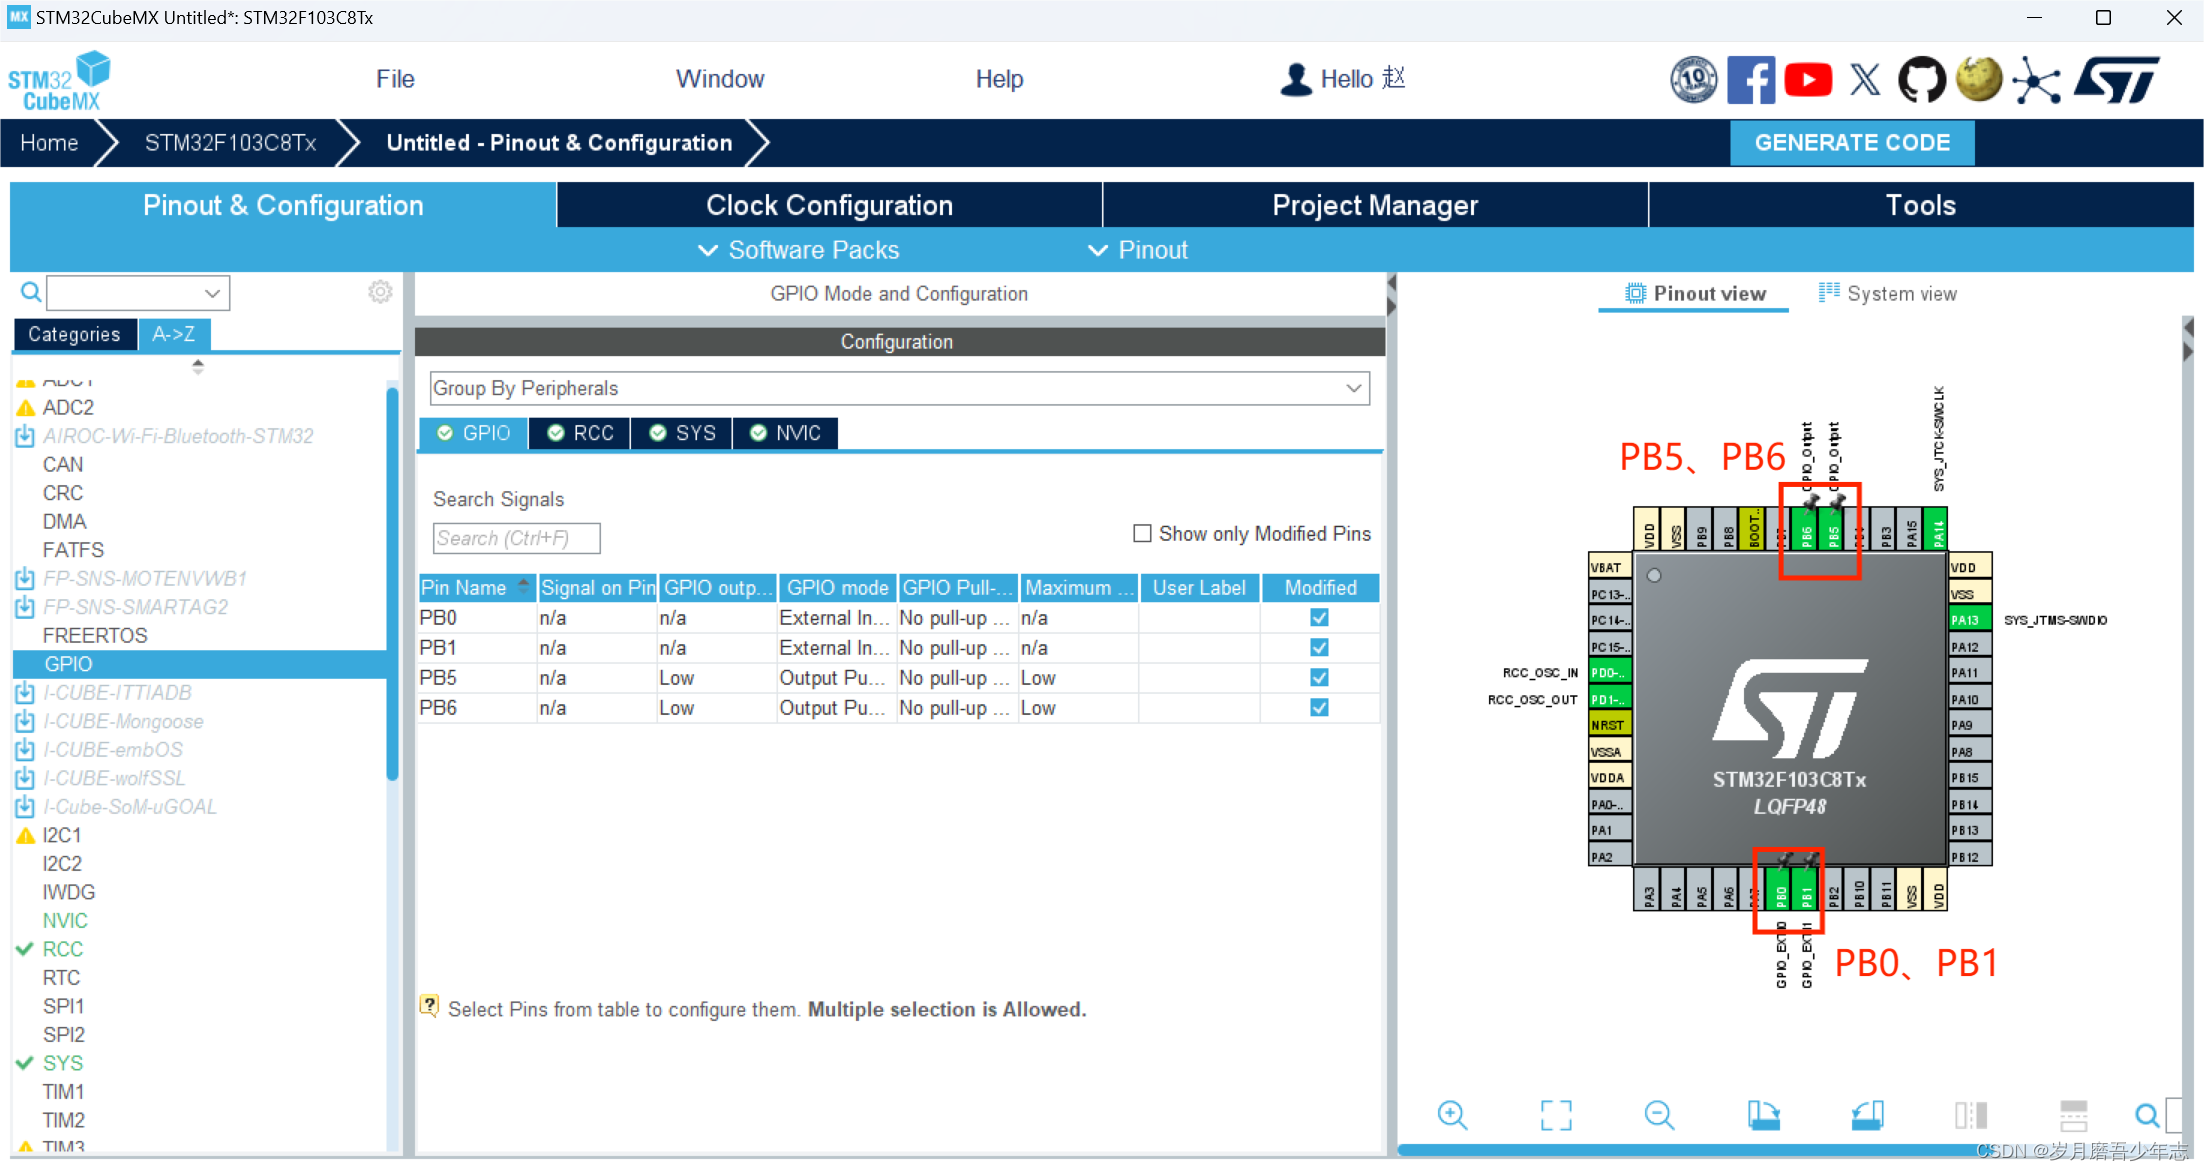Switch to the Clock Configuration tab
Image resolution: width=2204 pixels, height=1171 pixels.
tap(829, 205)
